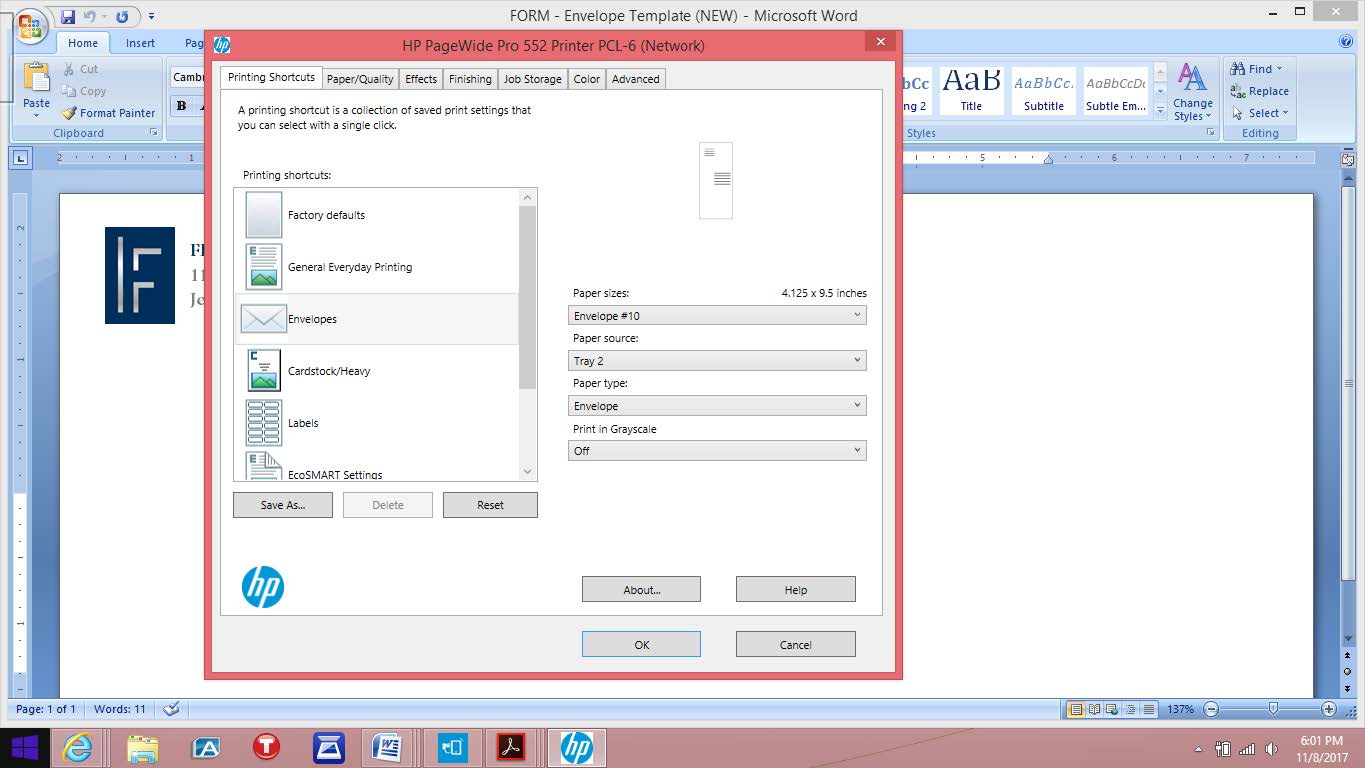Apply the Subtle Emphasis style
The height and width of the screenshot is (768, 1365).
click(x=1115, y=91)
